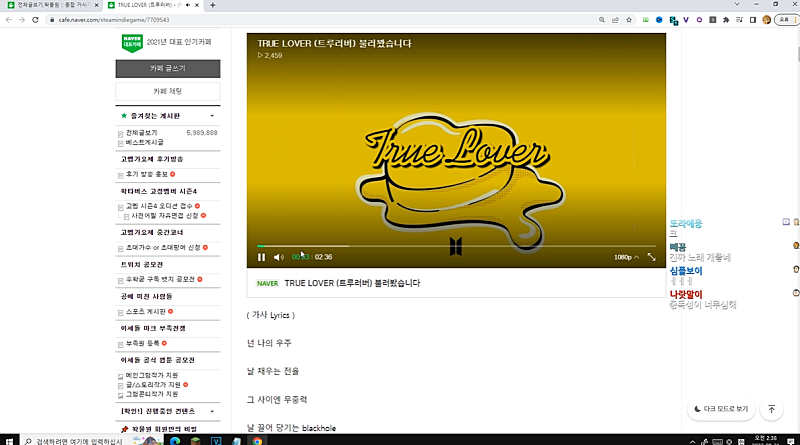Open Chrome from the taskbar
Image resolution: width=800 pixels, height=445 pixels.
coord(257,441)
